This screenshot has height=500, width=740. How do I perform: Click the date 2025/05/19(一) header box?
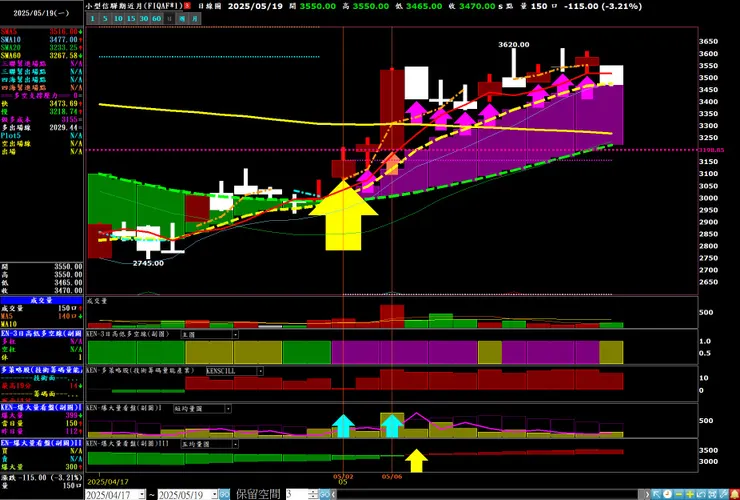point(41,13)
